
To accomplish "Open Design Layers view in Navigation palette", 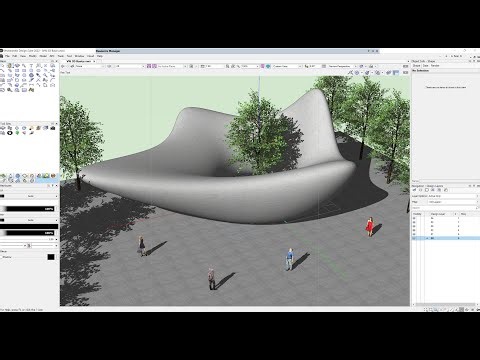I will (421, 190).
